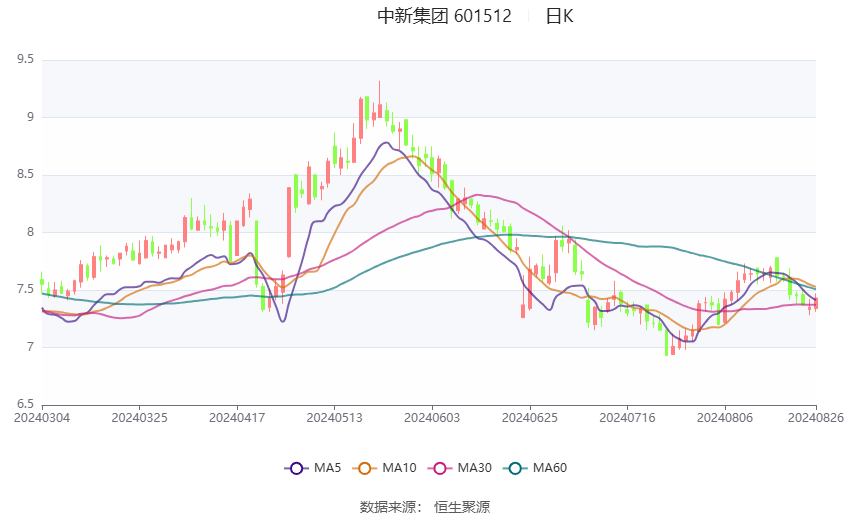Click y-axis value 7.5

pyautogui.click(x=25, y=289)
